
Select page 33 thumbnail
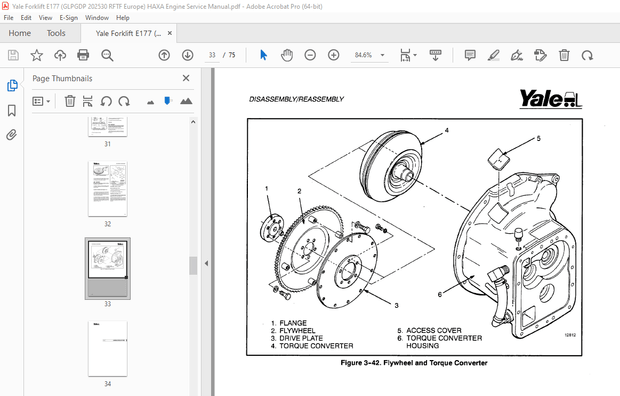108,269
